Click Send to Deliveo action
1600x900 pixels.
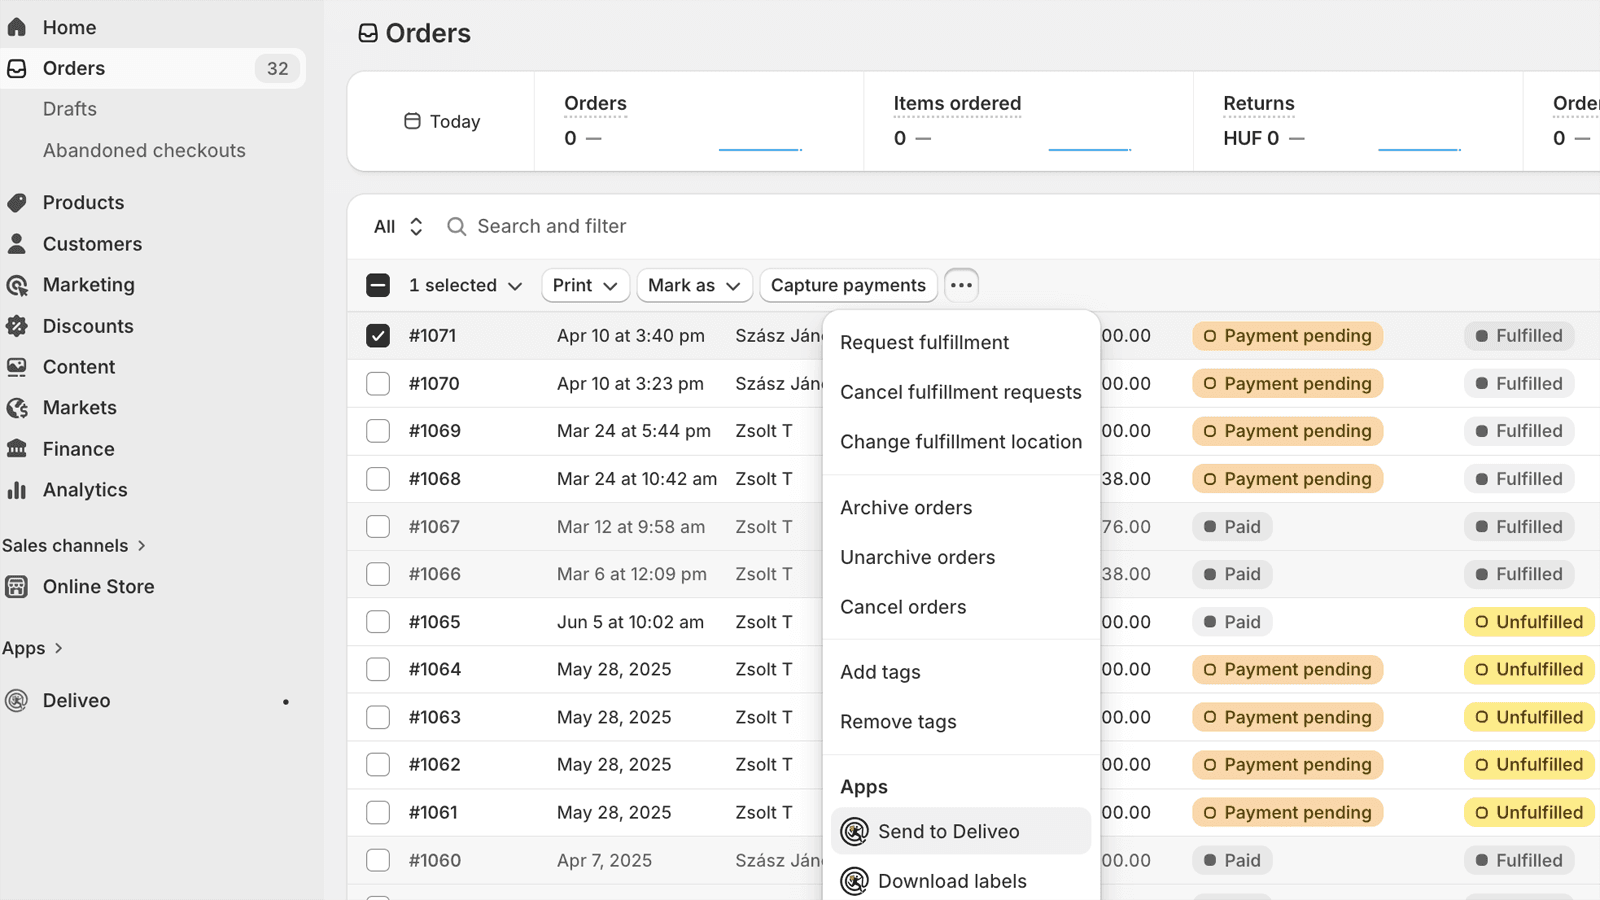point(961,831)
